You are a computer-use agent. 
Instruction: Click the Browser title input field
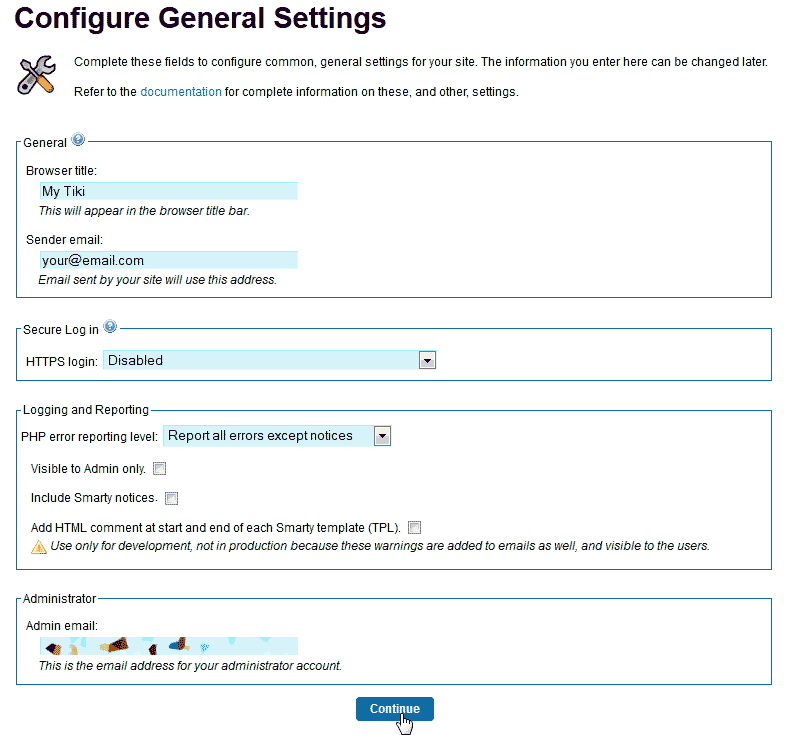168,191
